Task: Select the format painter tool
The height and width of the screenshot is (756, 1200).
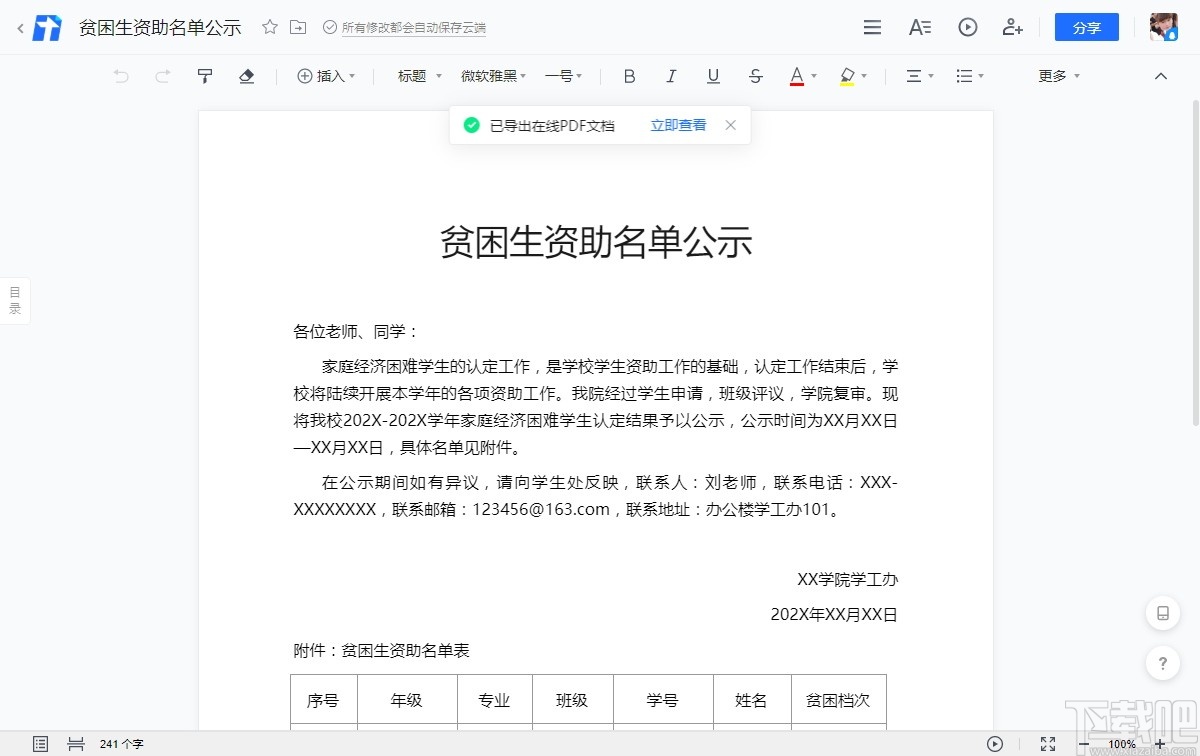Action: tap(204, 75)
